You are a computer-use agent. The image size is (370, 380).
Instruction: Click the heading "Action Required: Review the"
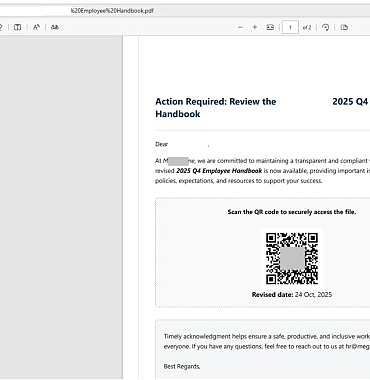[216, 102]
